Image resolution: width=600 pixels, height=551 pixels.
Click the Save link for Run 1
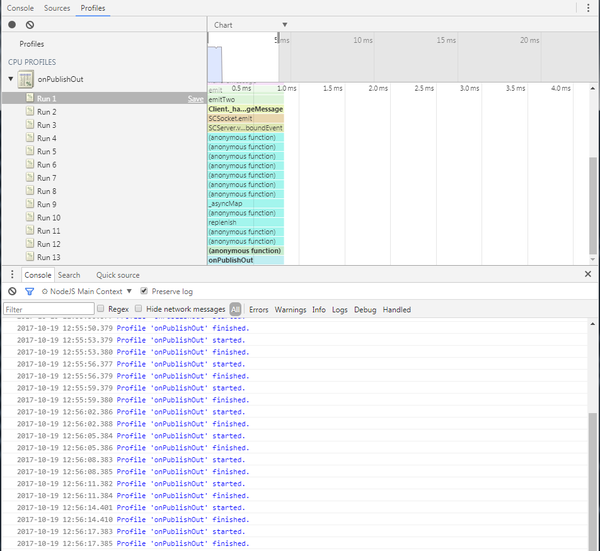tap(196, 99)
